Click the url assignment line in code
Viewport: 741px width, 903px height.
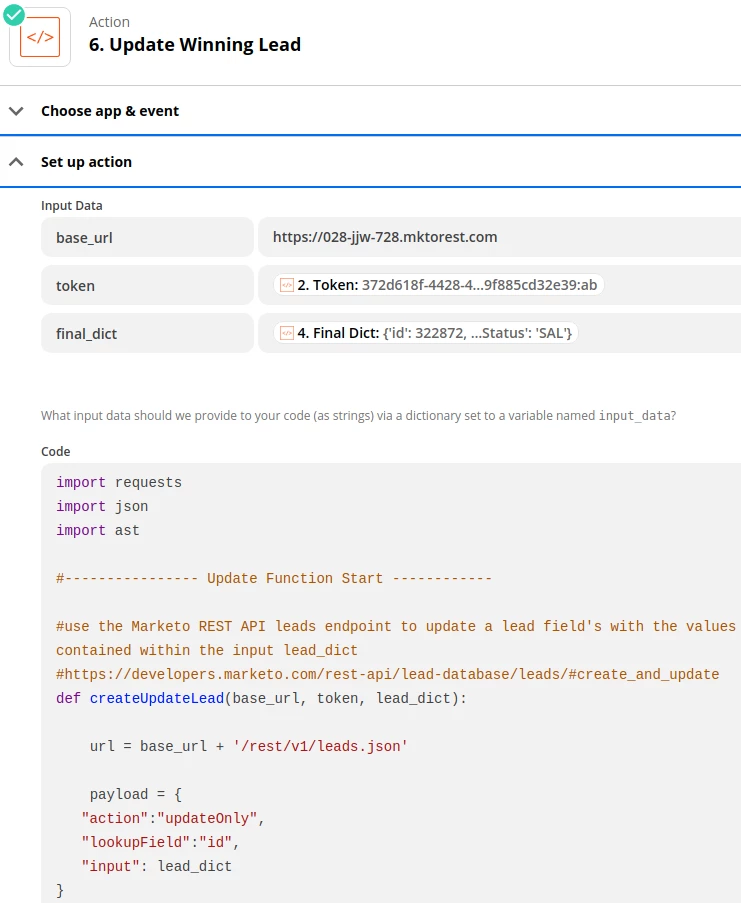pyautogui.click(x=248, y=746)
